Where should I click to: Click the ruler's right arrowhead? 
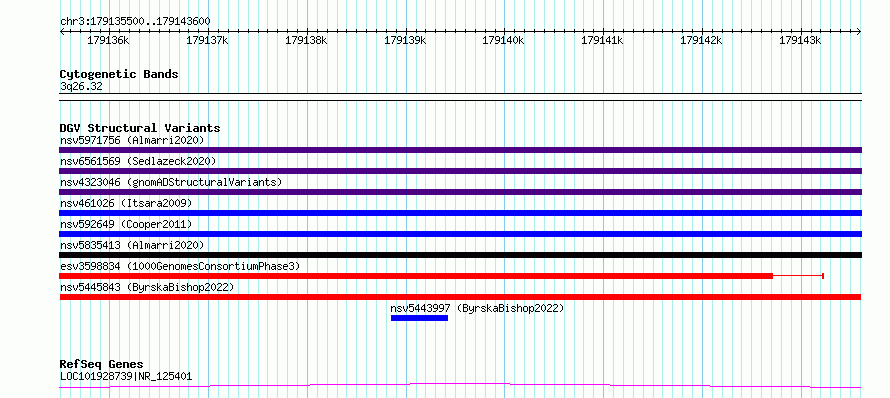click(x=859, y=32)
